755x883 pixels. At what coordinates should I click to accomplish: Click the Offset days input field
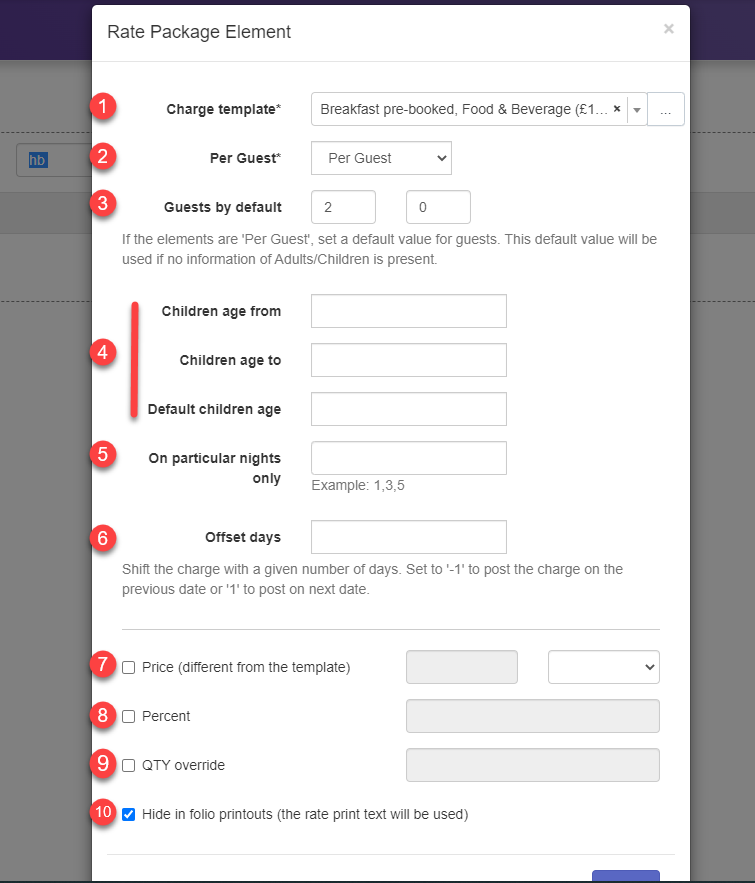pos(408,537)
